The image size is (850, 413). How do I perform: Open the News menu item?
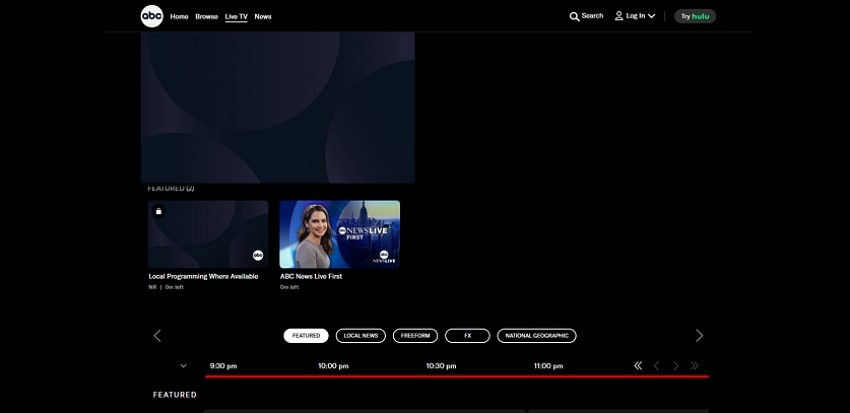pos(263,17)
